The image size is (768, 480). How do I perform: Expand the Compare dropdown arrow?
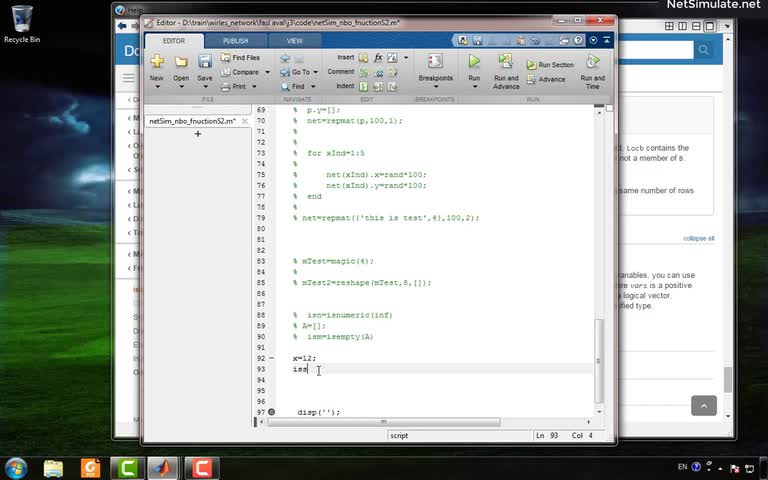coord(267,72)
